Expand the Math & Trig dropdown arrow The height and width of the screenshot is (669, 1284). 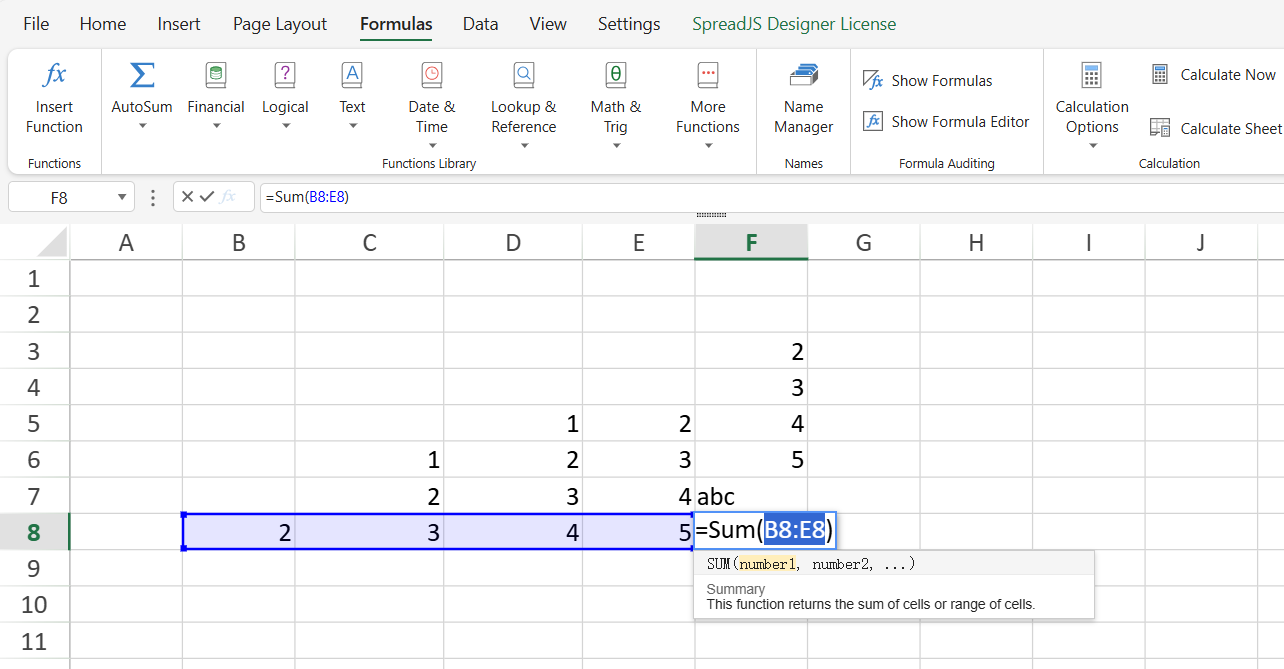click(616, 146)
